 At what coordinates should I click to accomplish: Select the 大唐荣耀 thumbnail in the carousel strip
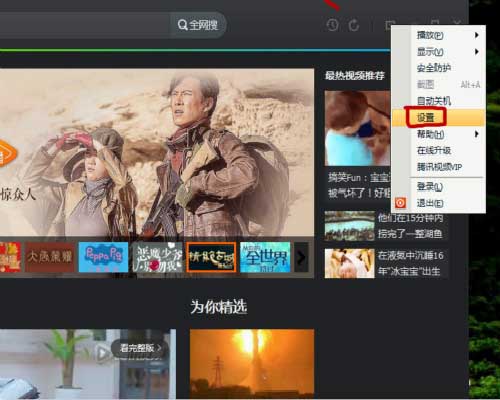tap(50, 257)
